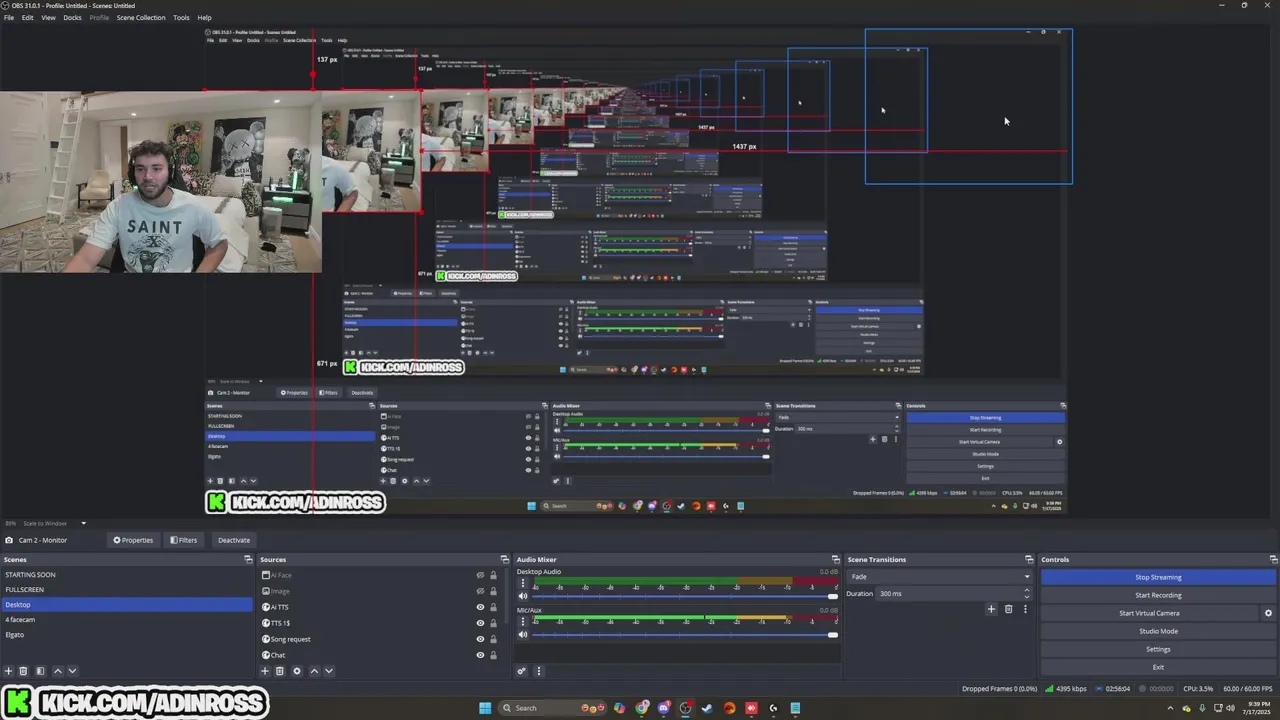The width and height of the screenshot is (1280, 720).
Task: Move selected scene up
Action: tap(57, 671)
